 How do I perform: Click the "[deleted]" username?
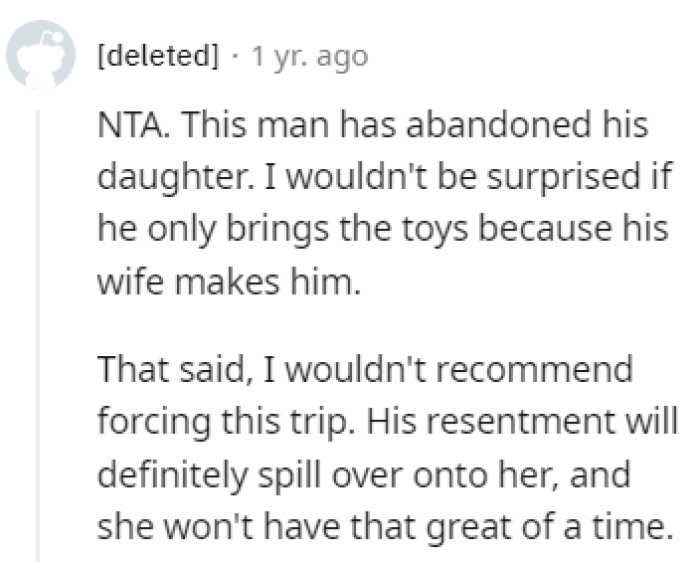click(x=157, y=56)
